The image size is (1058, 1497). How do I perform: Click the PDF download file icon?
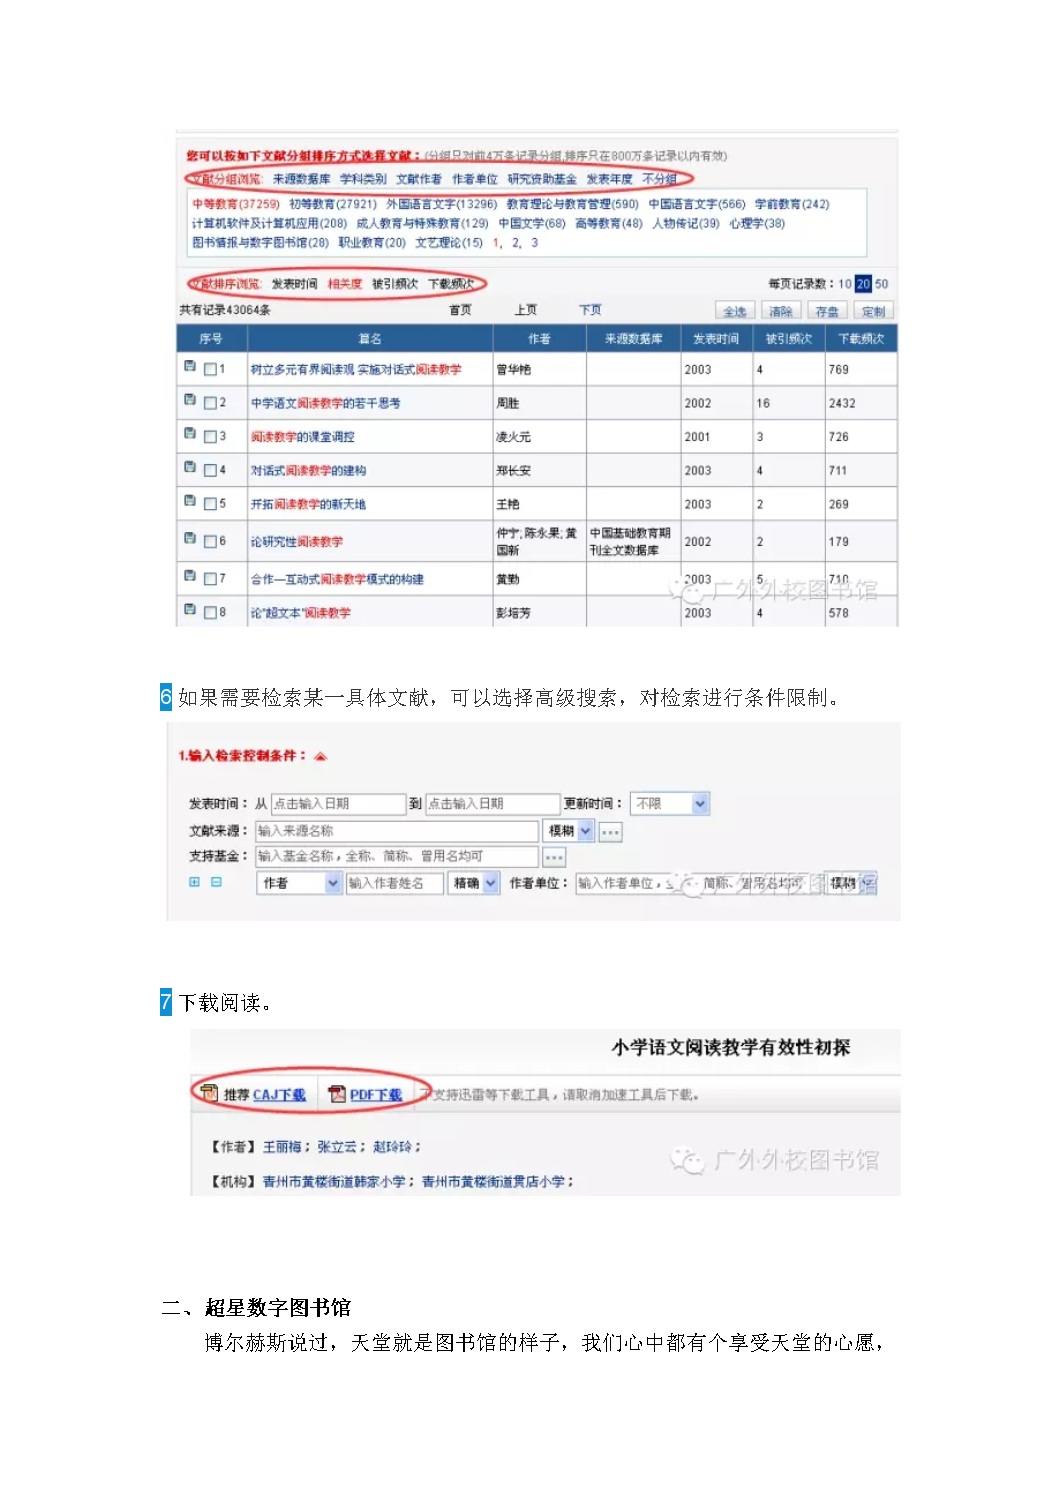pos(337,1094)
